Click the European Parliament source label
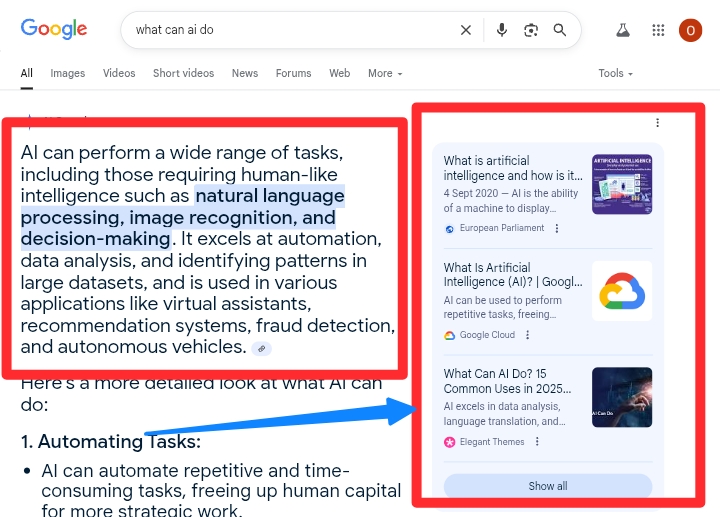 tap(501, 228)
